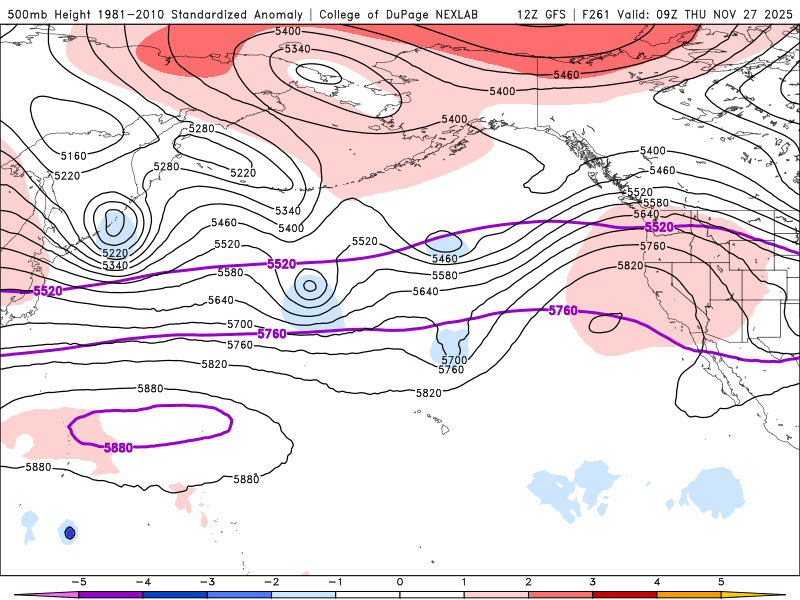Click the yellow arrow tip of the color bar

(754, 595)
